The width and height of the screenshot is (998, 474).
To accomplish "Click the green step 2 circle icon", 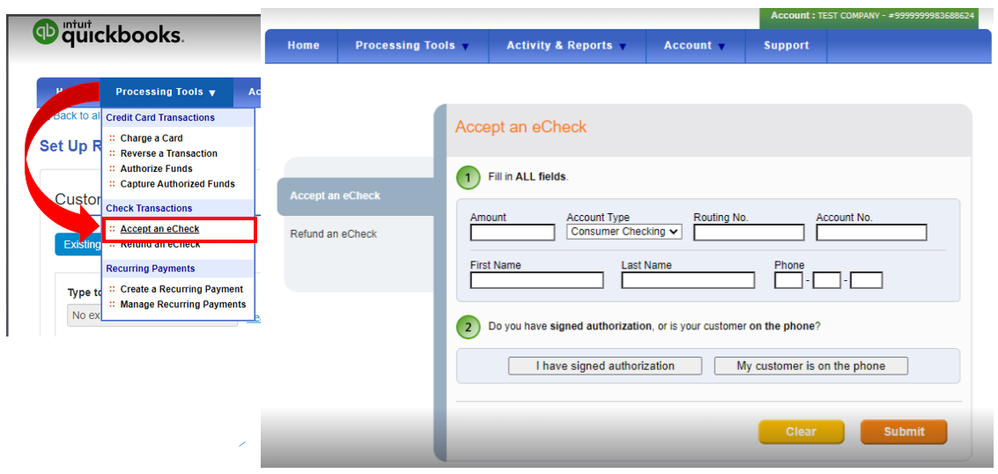I will tap(468, 327).
